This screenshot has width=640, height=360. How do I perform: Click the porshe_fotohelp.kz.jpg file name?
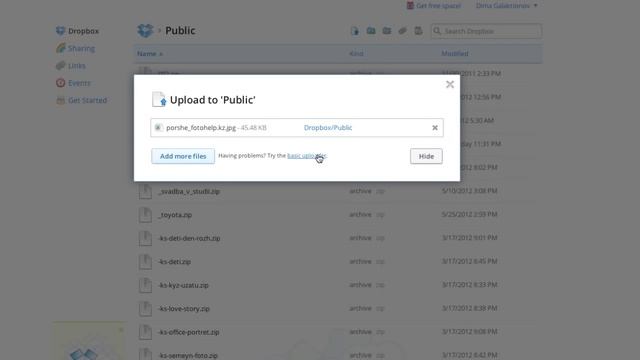click(x=201, y=128)
